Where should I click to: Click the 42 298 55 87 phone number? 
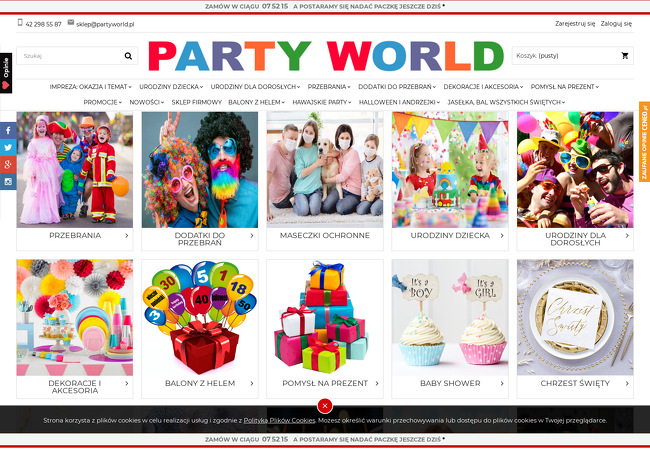coord(44,24)
